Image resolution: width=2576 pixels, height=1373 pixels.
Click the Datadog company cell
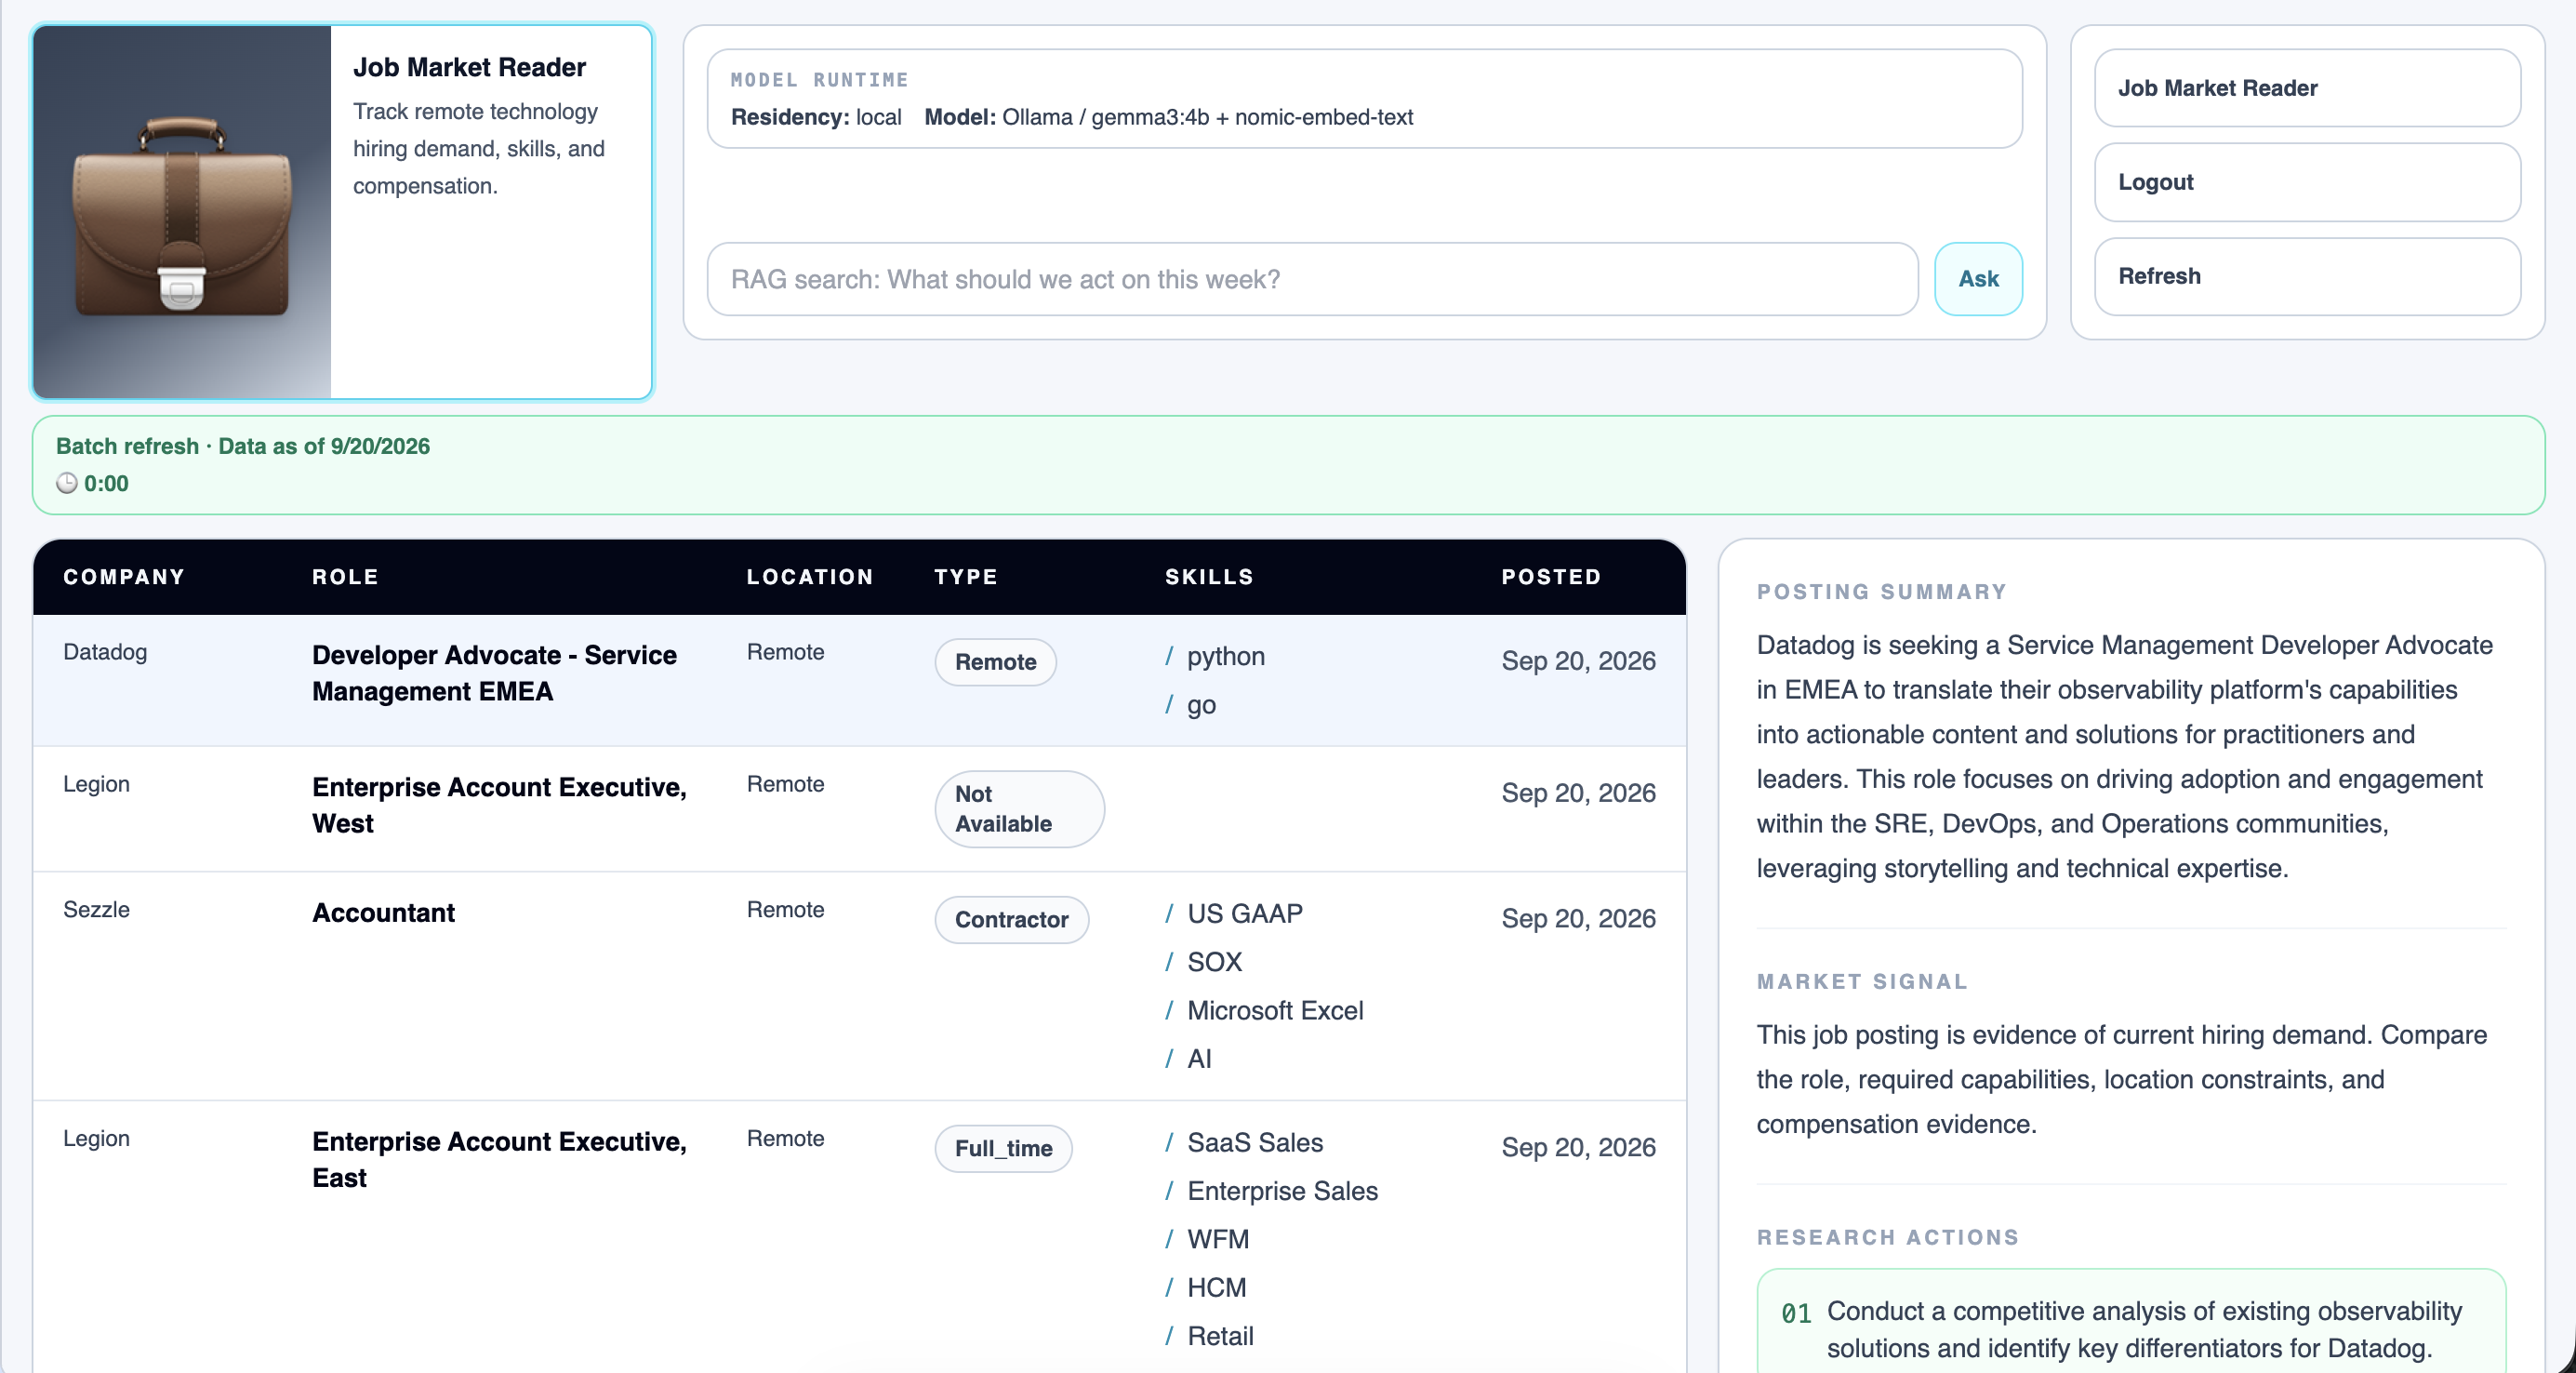point(105,652)
